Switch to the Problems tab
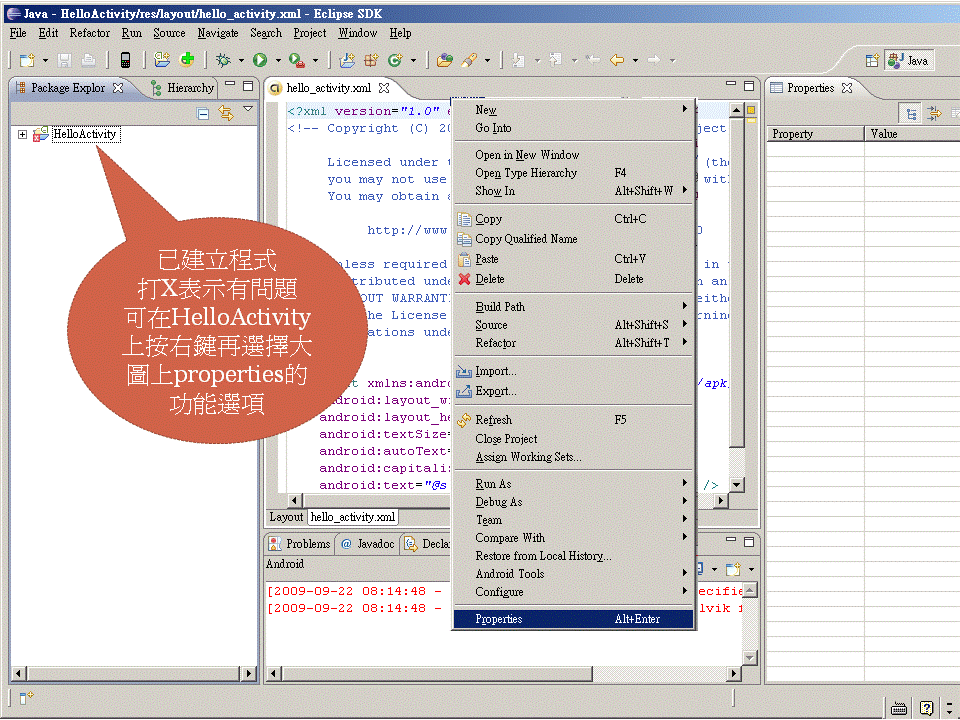Image resolution: width=960 pixels, height=720 pixels. click(300, 544)
